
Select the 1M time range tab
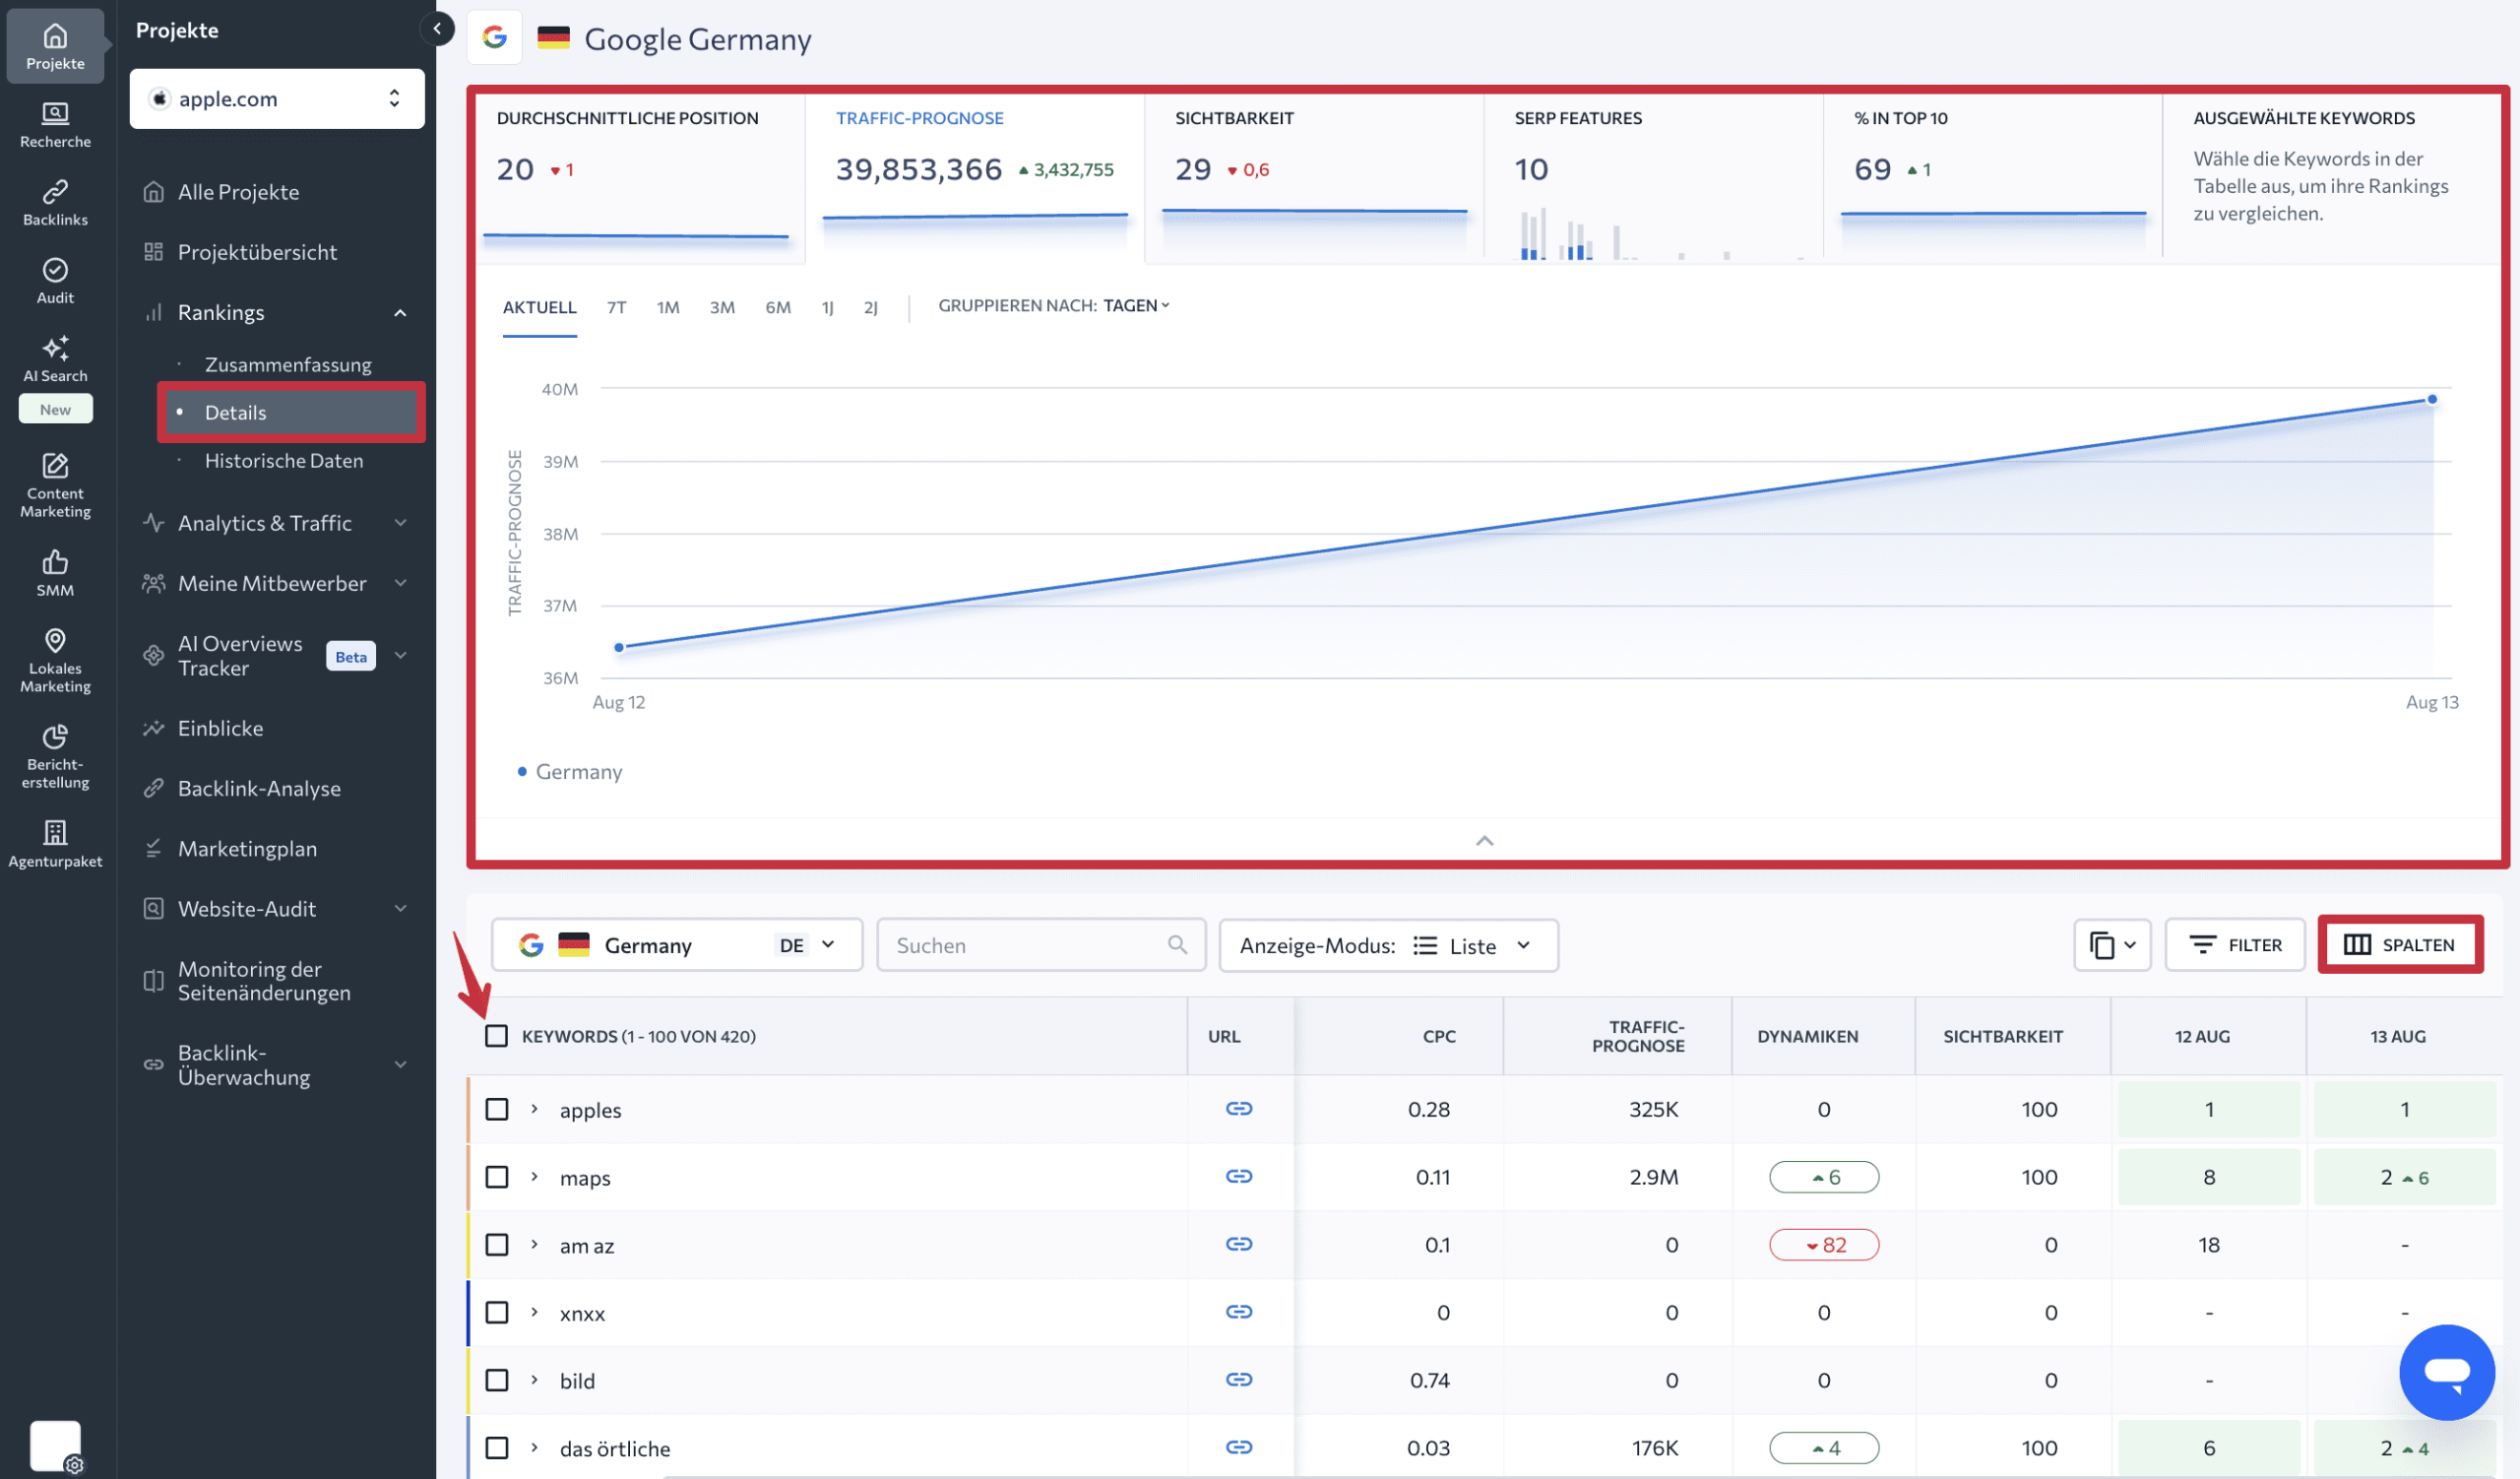[668, 307]
